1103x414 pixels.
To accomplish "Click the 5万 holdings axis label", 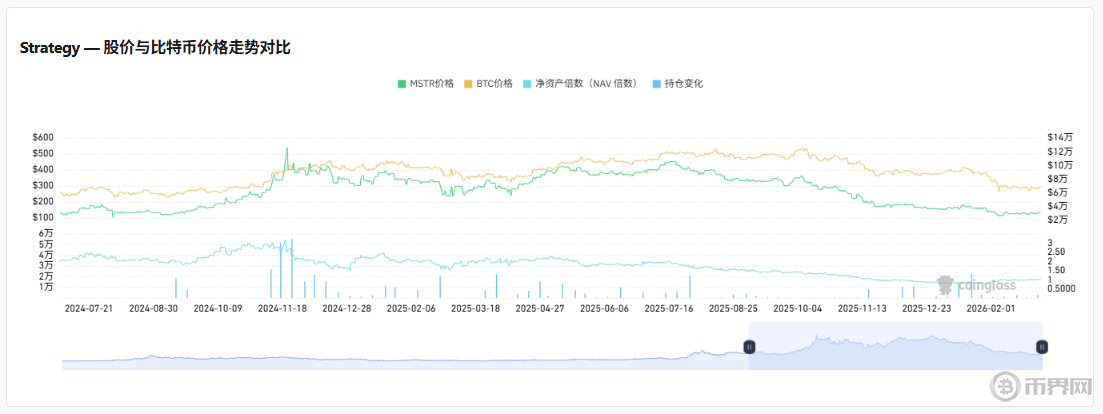I will click(x=46, y=244).
